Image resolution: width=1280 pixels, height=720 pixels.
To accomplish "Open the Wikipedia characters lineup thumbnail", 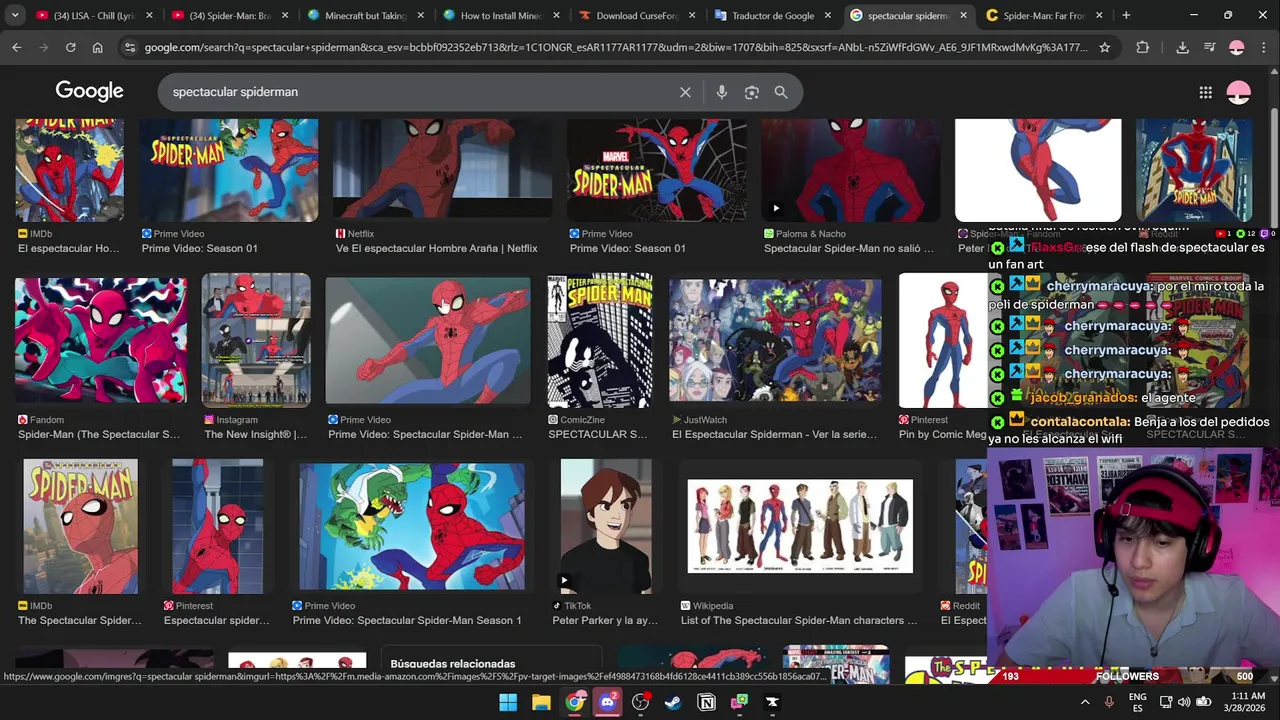I will click(800, 526).
